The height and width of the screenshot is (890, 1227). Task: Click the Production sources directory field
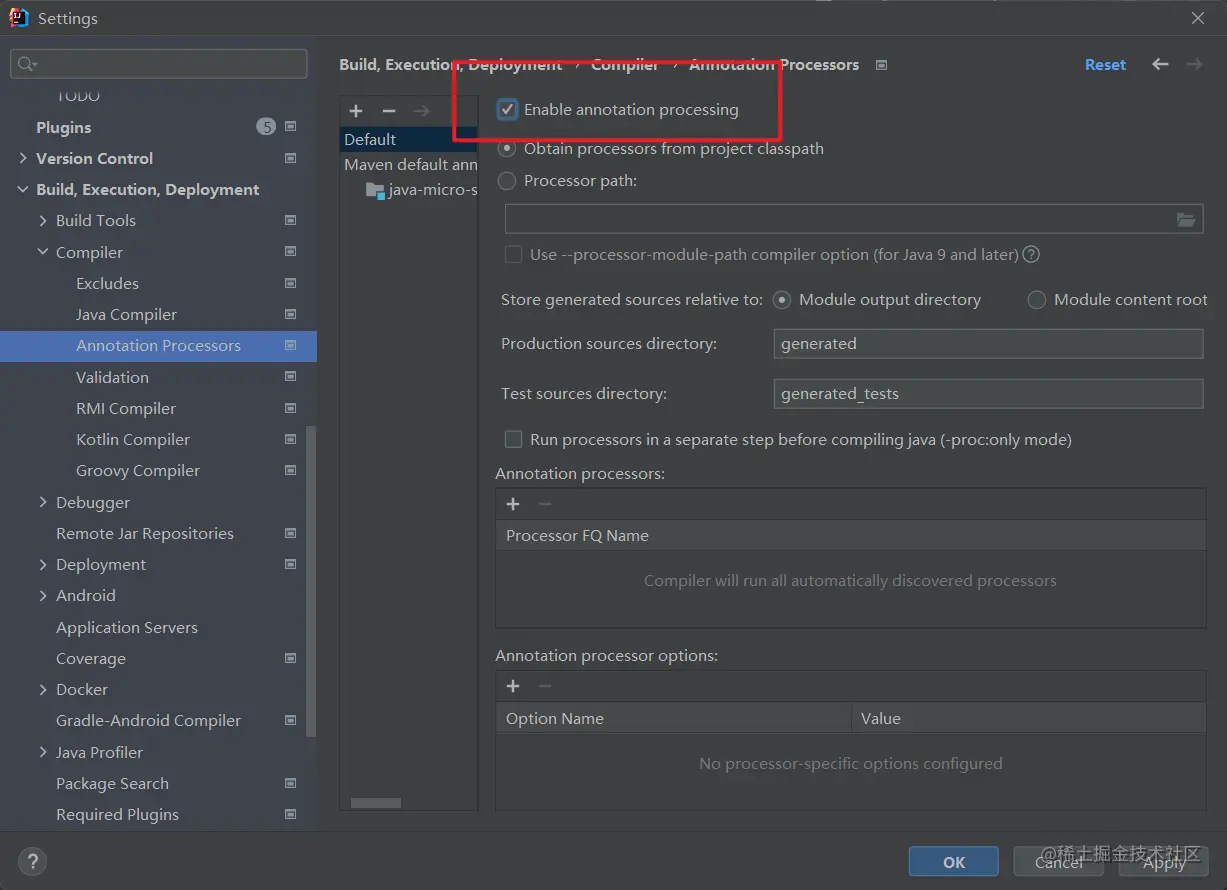point(988,343)
